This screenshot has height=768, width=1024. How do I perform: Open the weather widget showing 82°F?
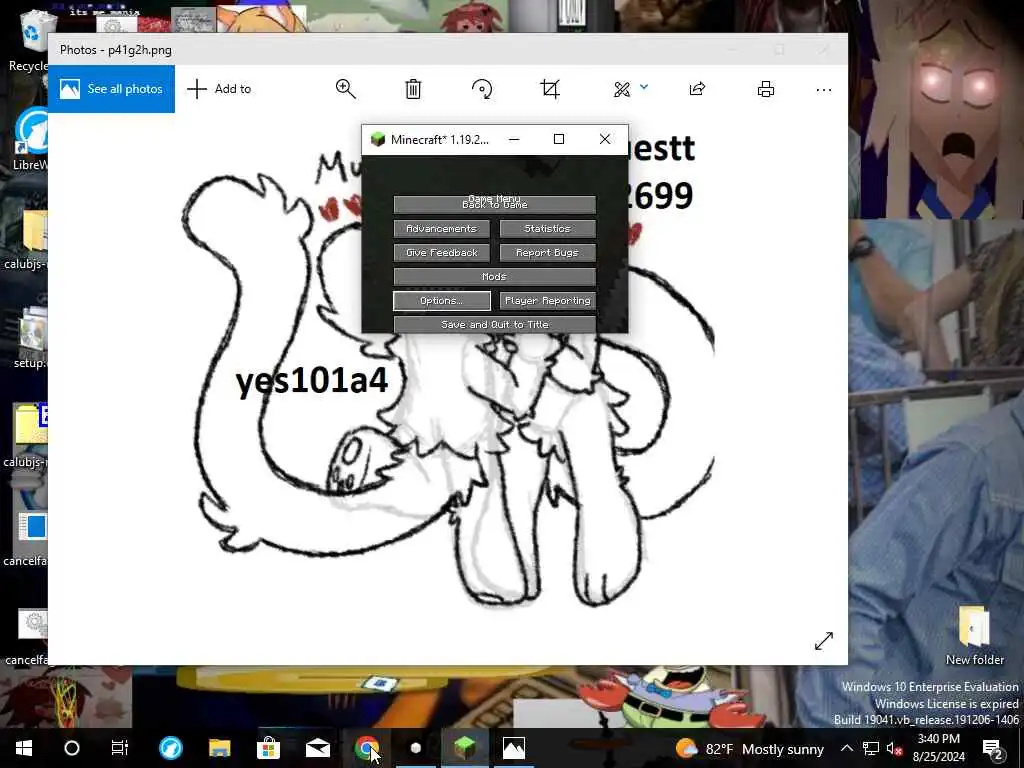click(x=749, y=748)
